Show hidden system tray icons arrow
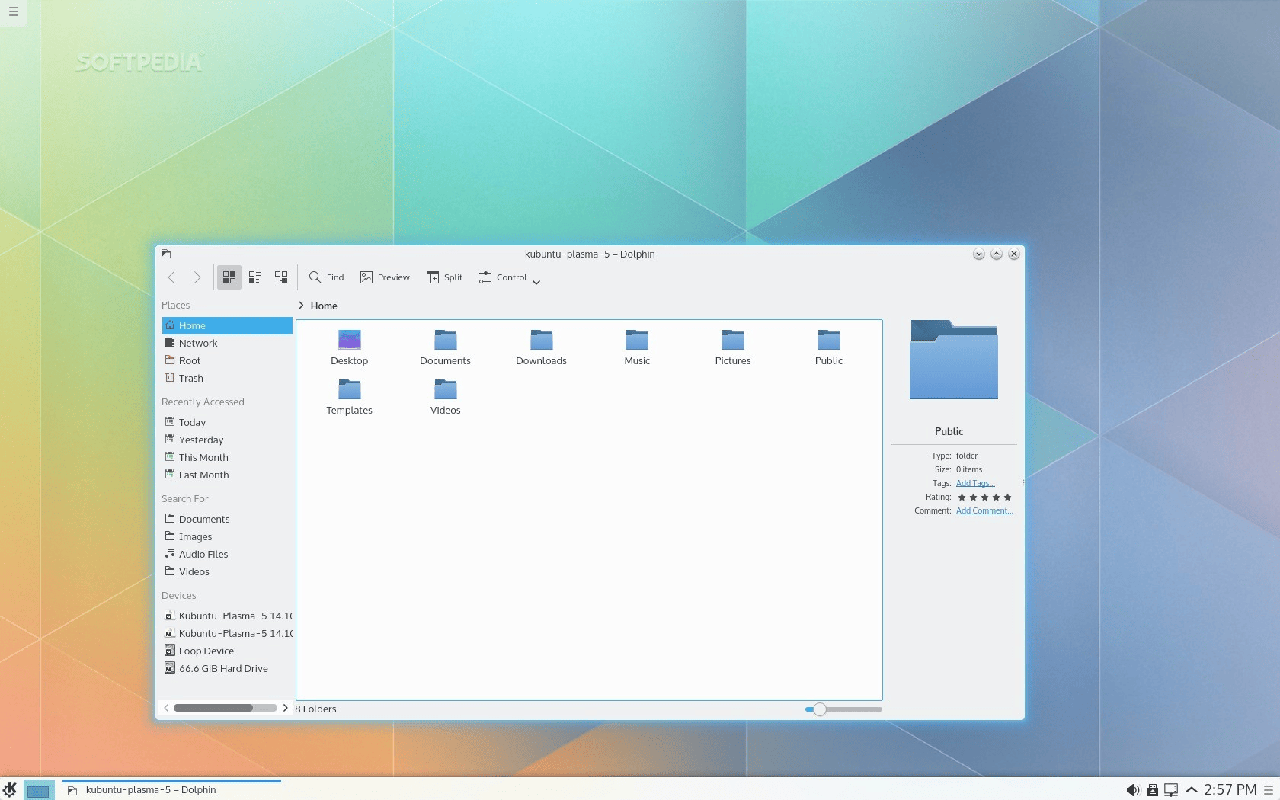This screenshot has height=800, width=1280. (x=1191, y=790)
